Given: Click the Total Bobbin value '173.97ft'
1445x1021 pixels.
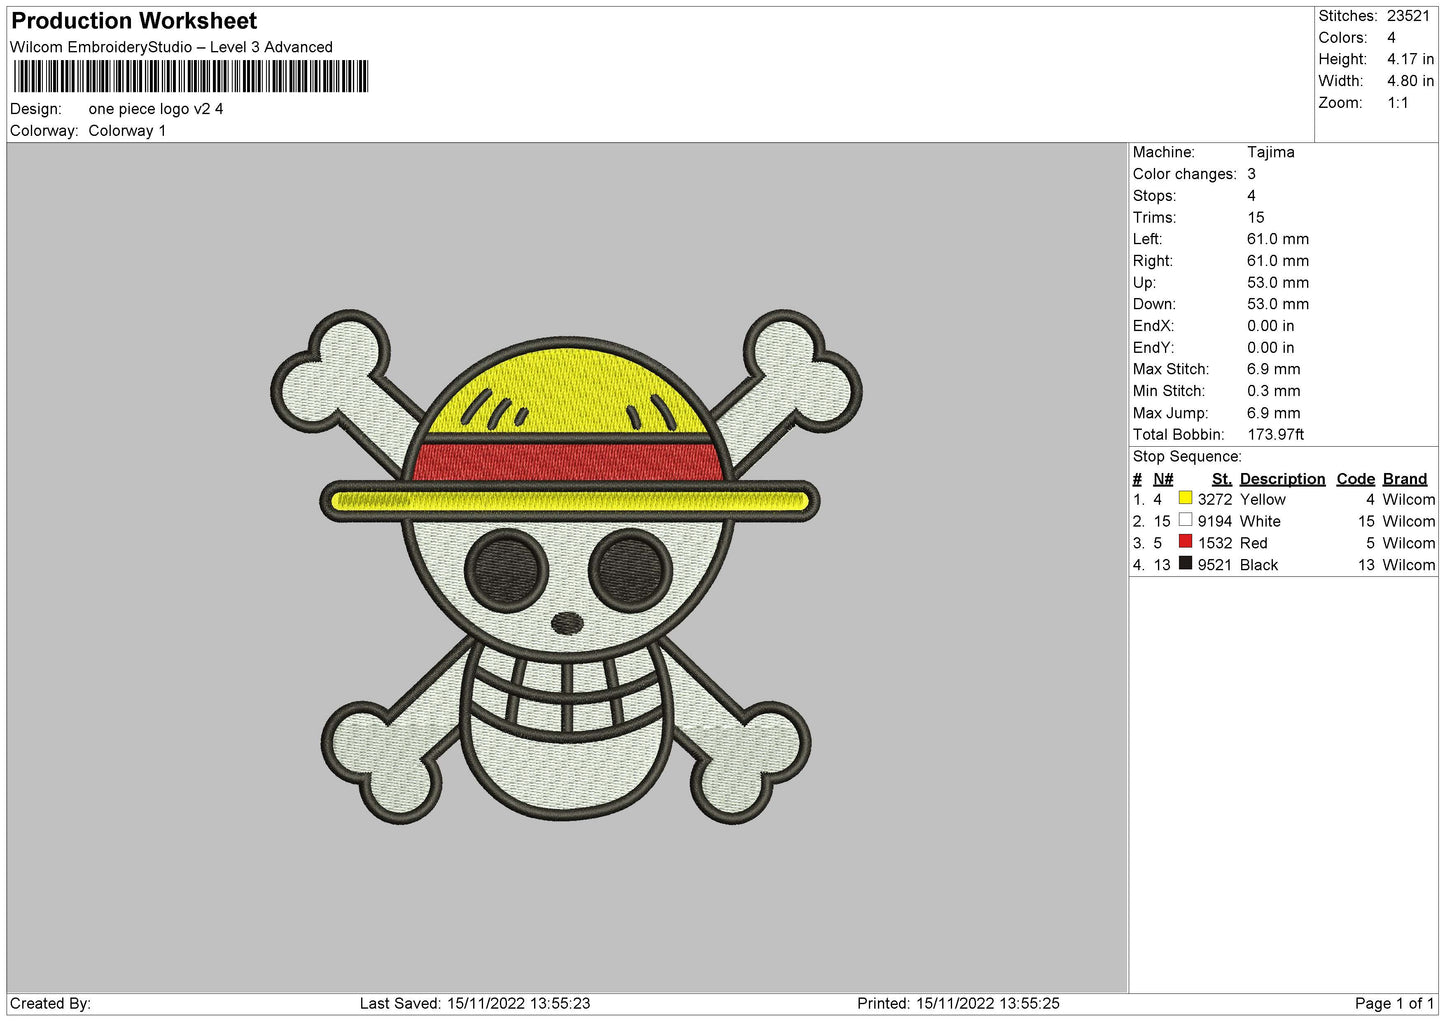Looking at the screenshot, I should (x=1276, y=435).
